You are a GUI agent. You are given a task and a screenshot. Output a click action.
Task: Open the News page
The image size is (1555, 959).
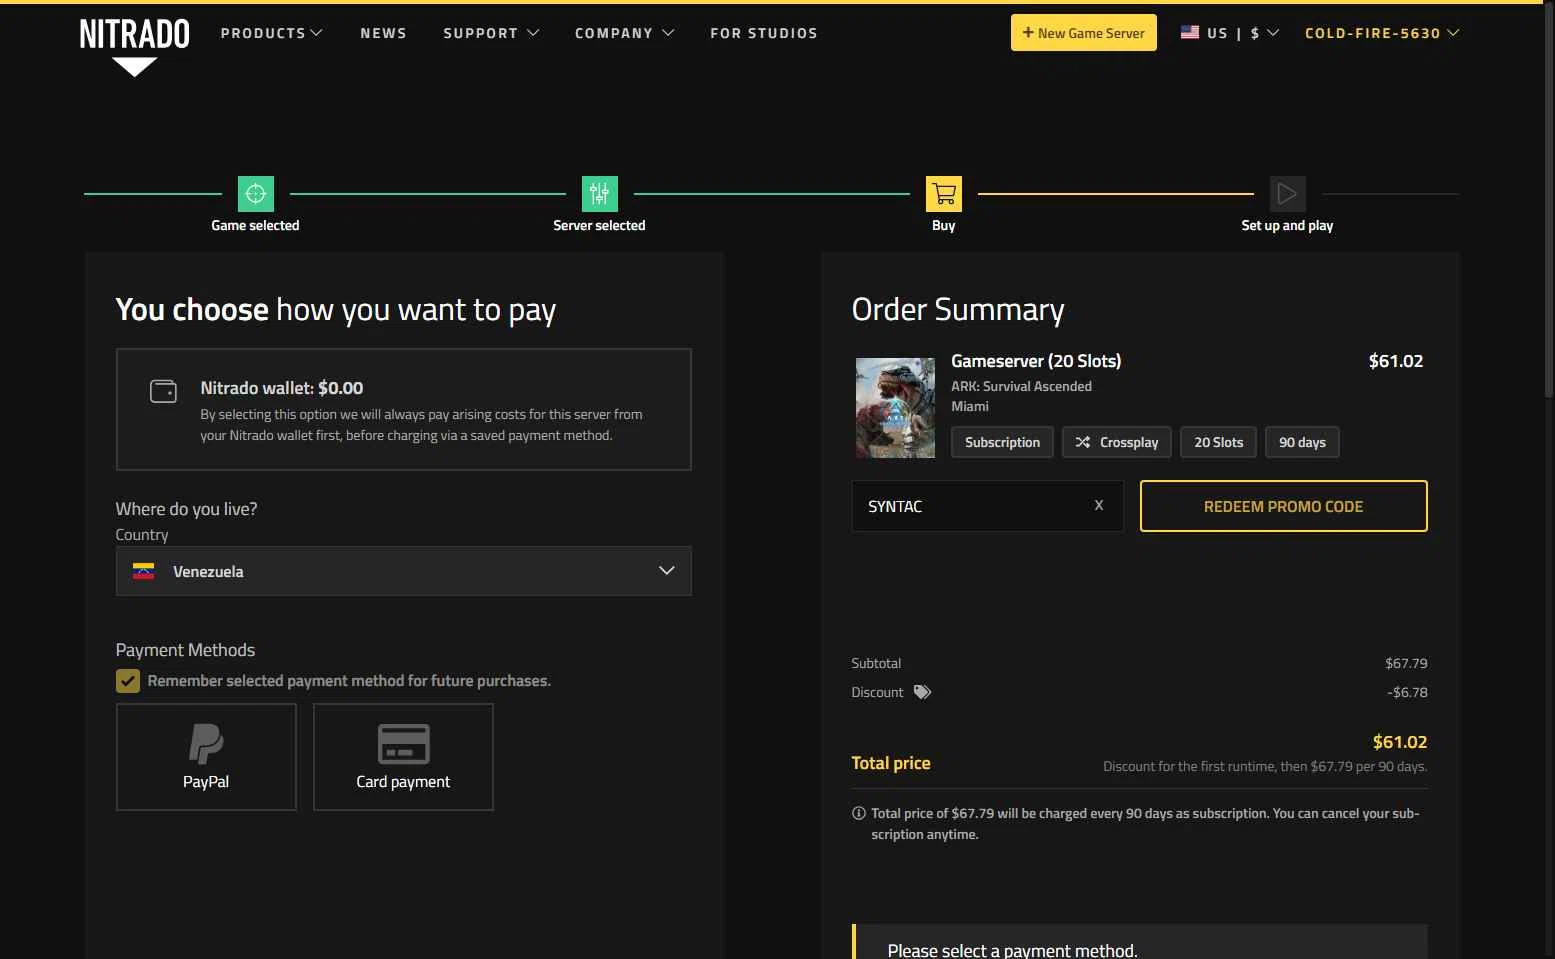pos(383,33)
